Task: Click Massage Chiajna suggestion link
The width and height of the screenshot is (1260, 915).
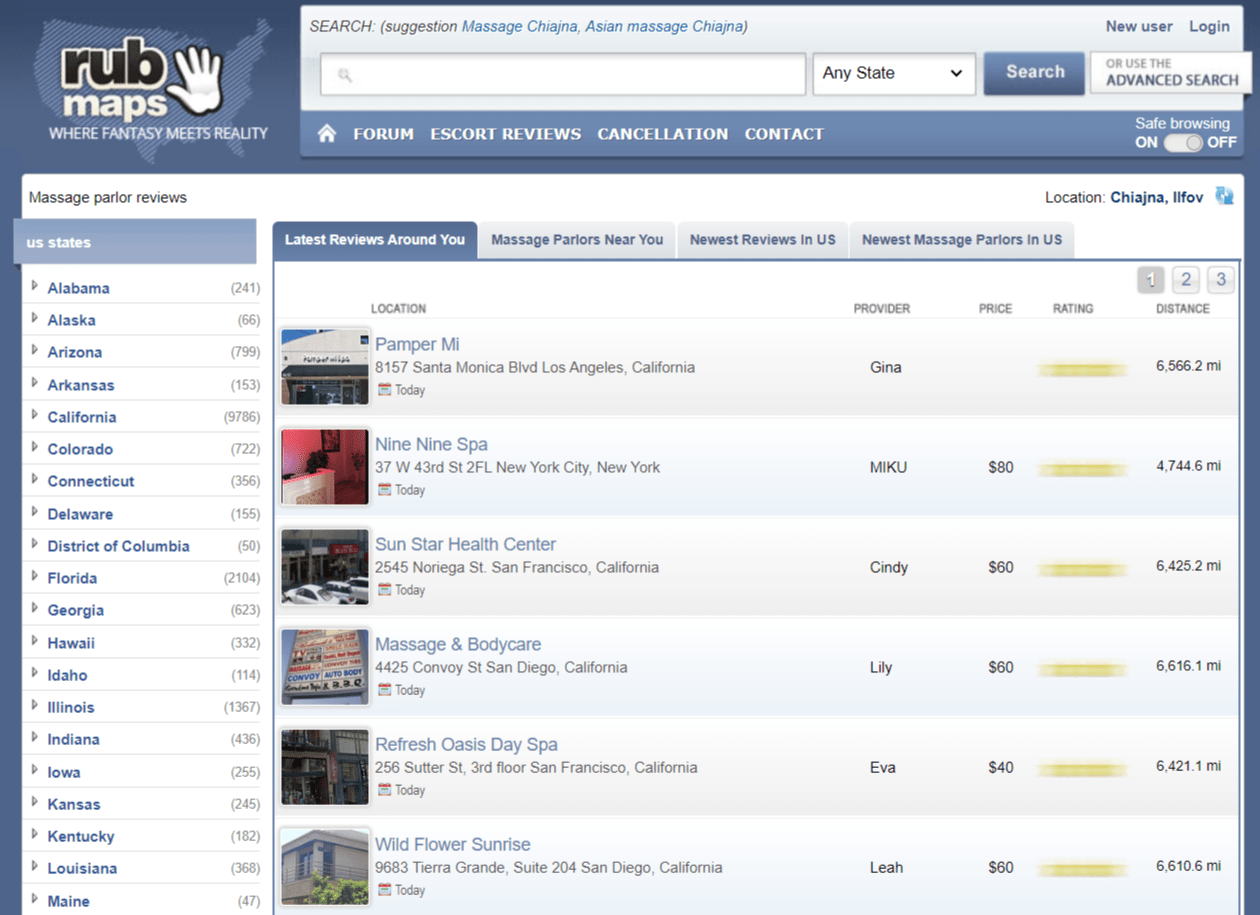Action: [518, 27]
